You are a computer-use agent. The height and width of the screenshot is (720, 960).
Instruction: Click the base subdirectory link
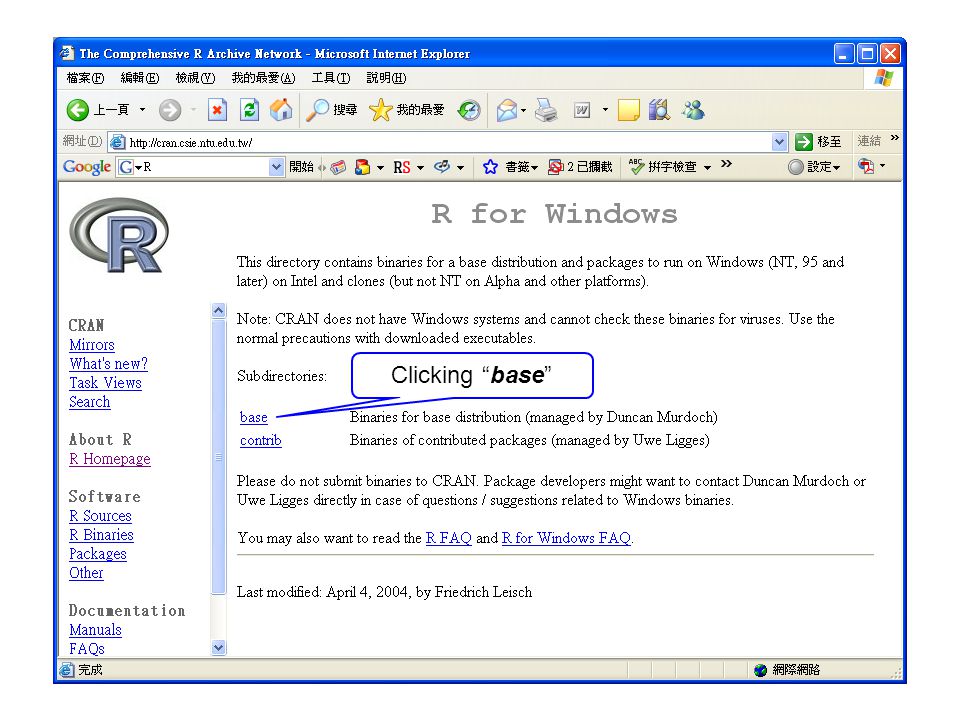click(x=253, y=418)
